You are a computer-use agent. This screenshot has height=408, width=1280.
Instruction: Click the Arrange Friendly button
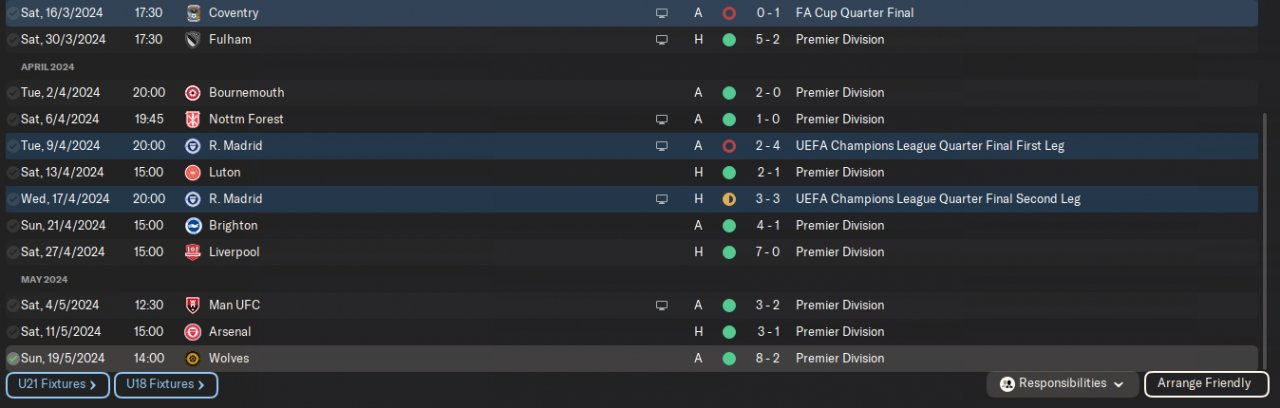pyautogui.click(x=1206, y=384)
